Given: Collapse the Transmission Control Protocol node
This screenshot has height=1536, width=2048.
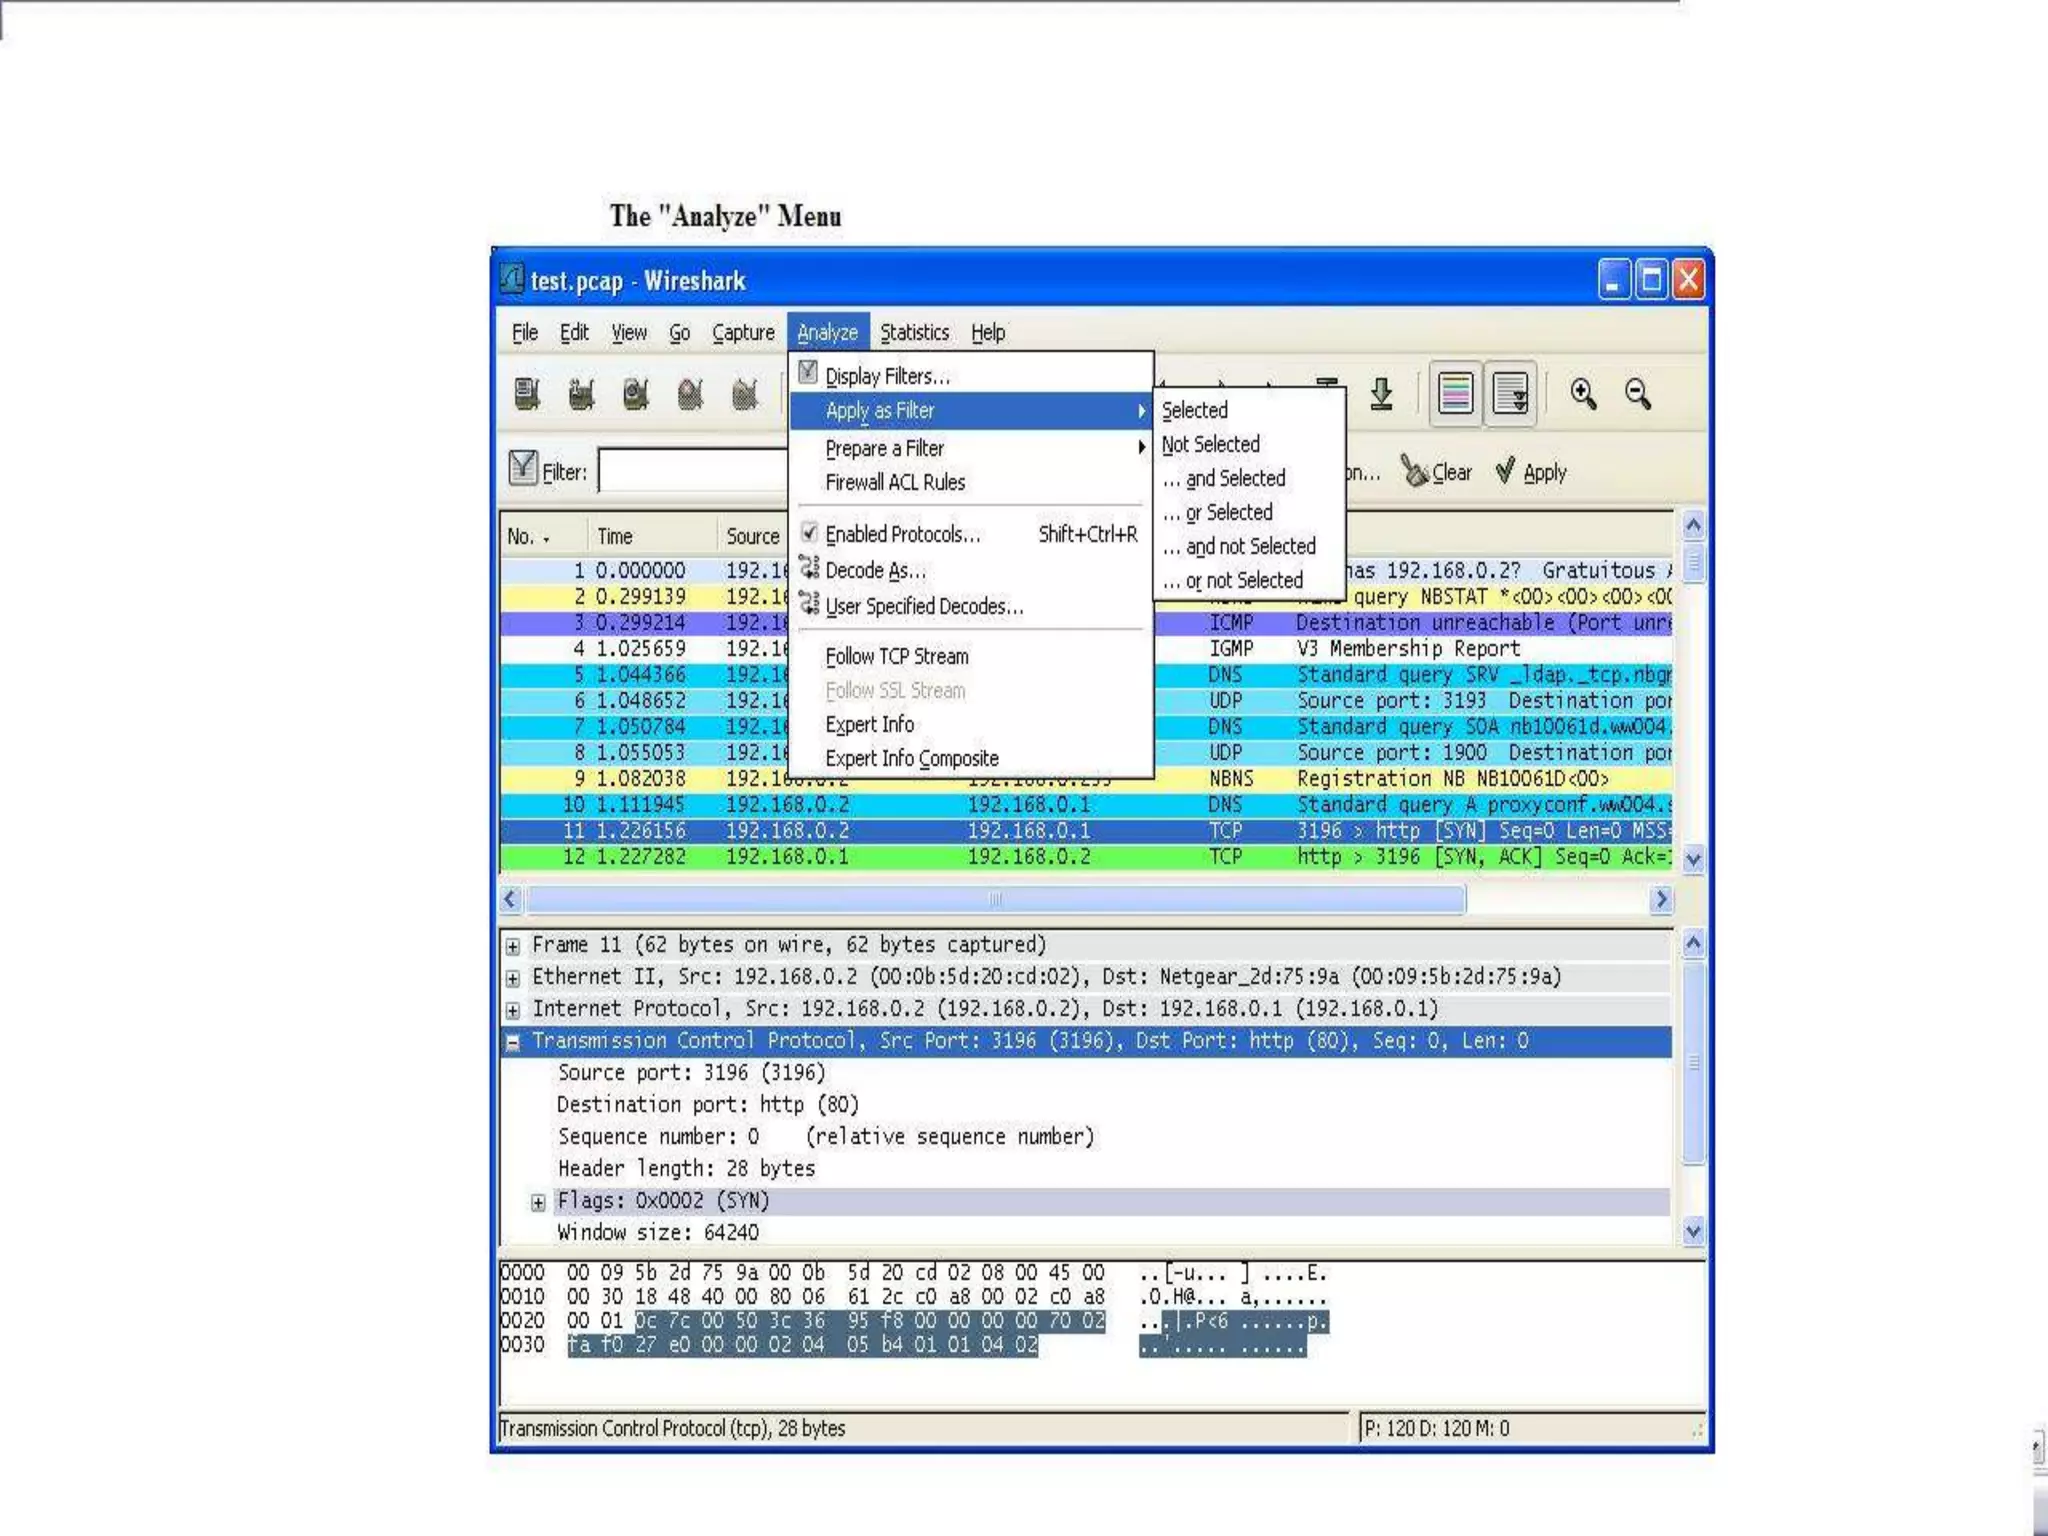Looking at the screenshot, I should [513, 1042].
